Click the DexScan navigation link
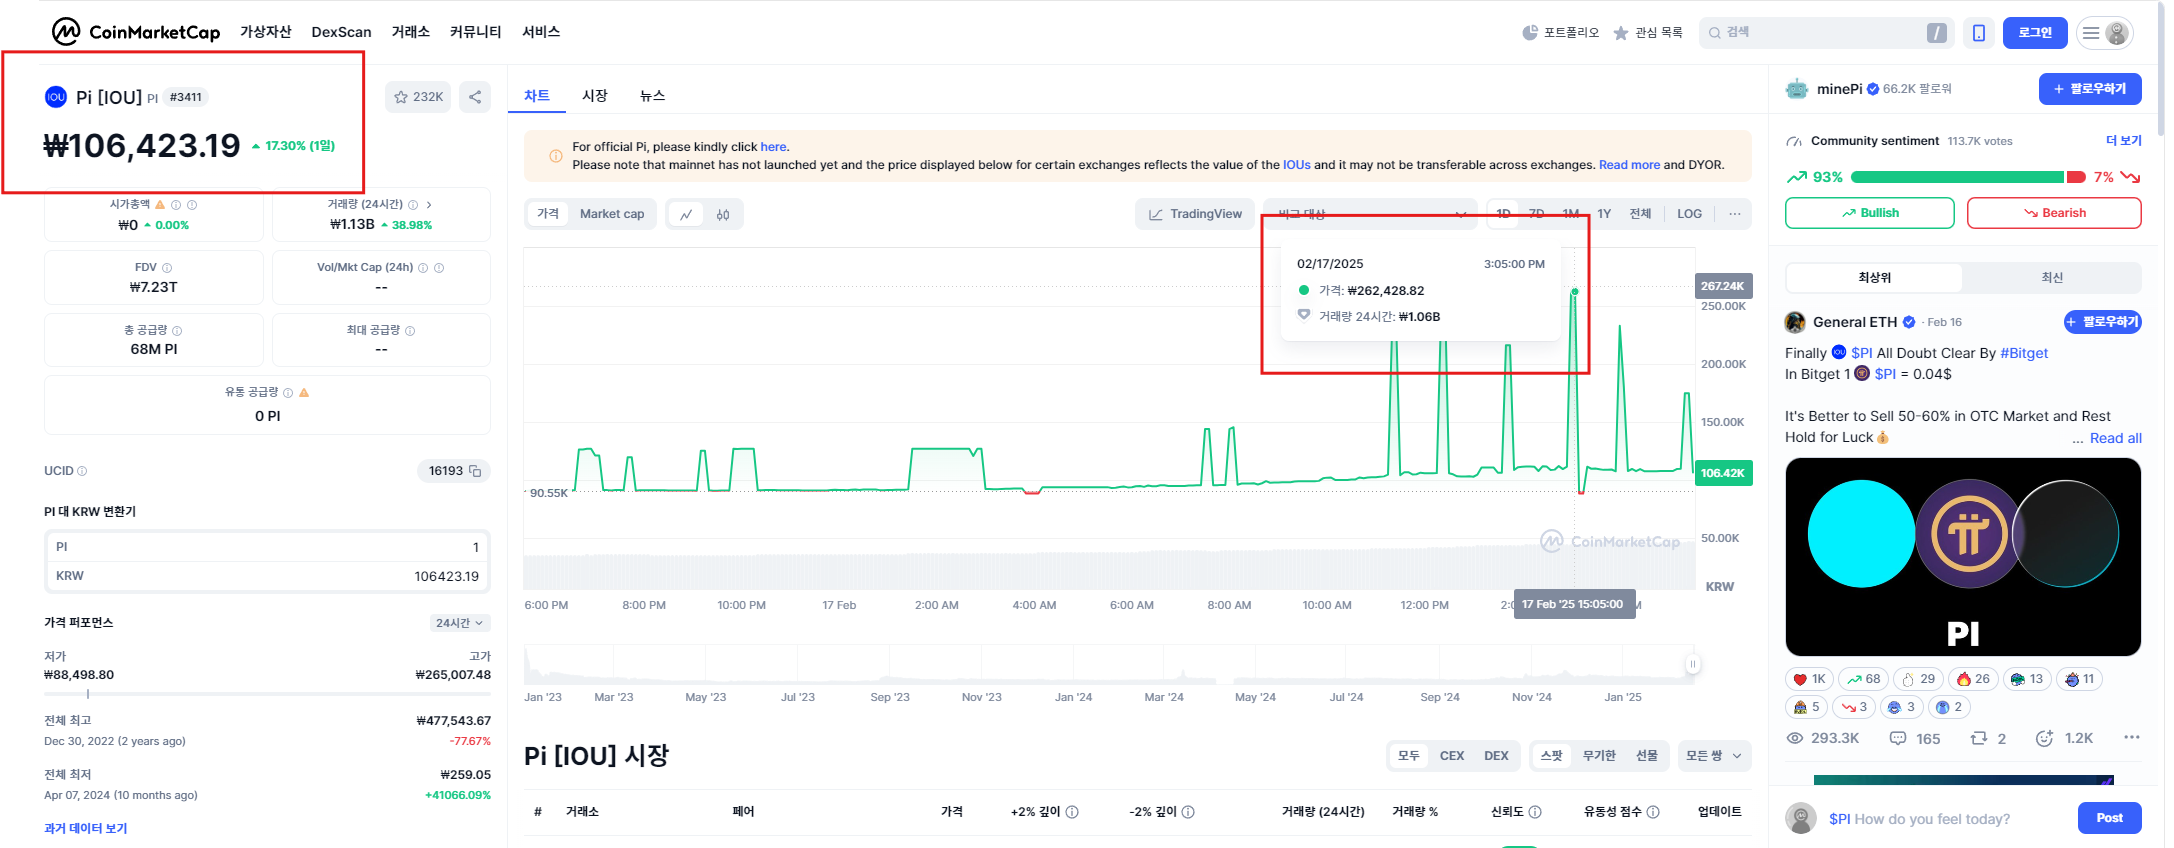This screenshot has height=848, width=2174. point(341,32)
